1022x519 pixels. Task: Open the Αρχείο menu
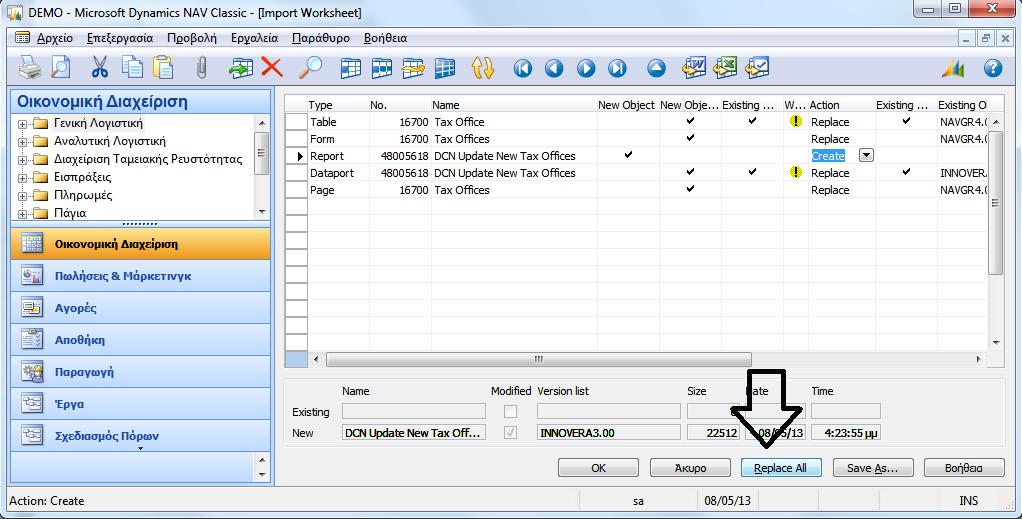(x=54, y=38)
